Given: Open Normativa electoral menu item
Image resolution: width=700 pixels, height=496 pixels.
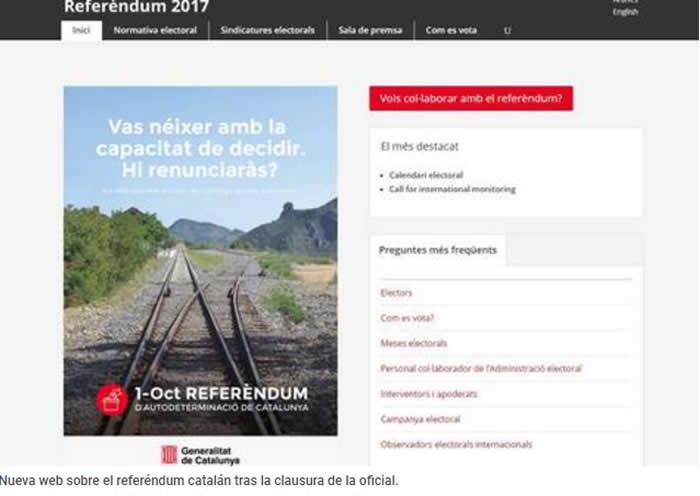Looking at the screenshot, I should coord(155,30).
